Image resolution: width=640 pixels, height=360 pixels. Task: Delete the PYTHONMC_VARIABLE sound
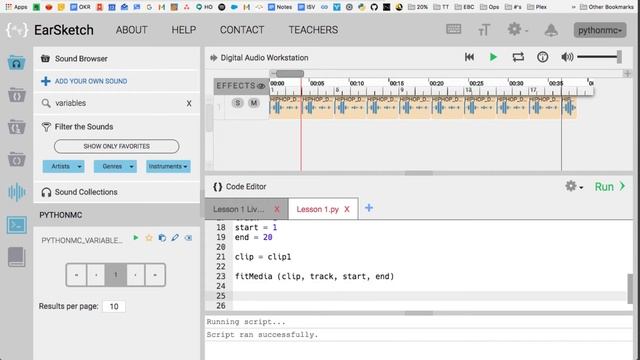click(x=188, y=238)
